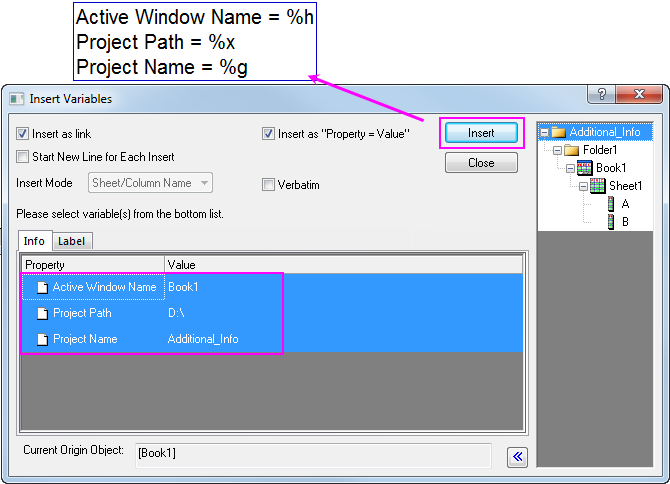This screenshot has height=484, width=670.
Task: Select Book1 workbook in the tree
Action: pyautogui.click(x=611, y=168)
